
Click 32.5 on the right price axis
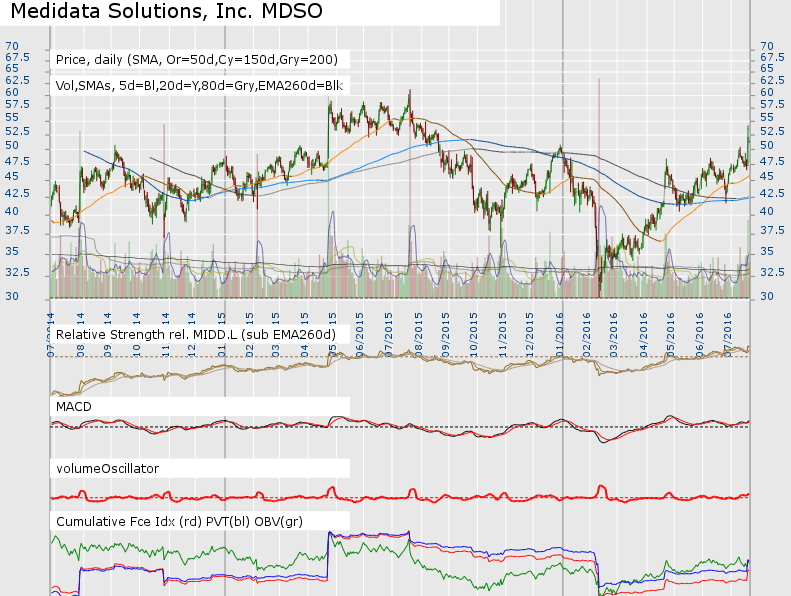(x=772, y=273)
